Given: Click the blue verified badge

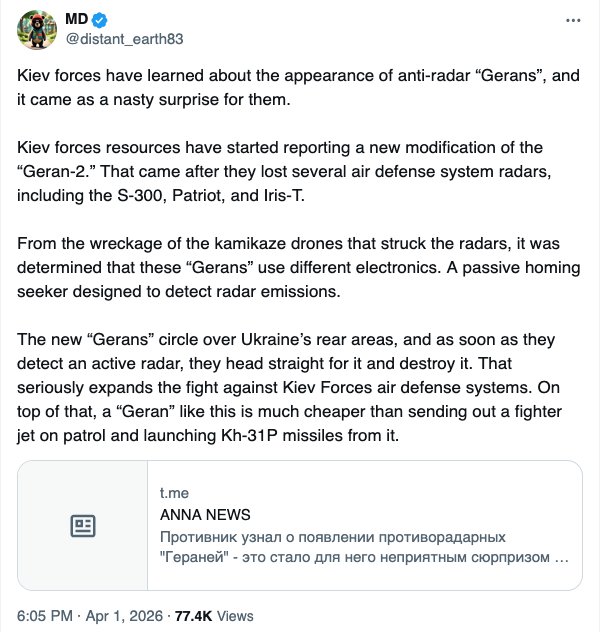Looking at the screenshot, I should click(101, 20).
